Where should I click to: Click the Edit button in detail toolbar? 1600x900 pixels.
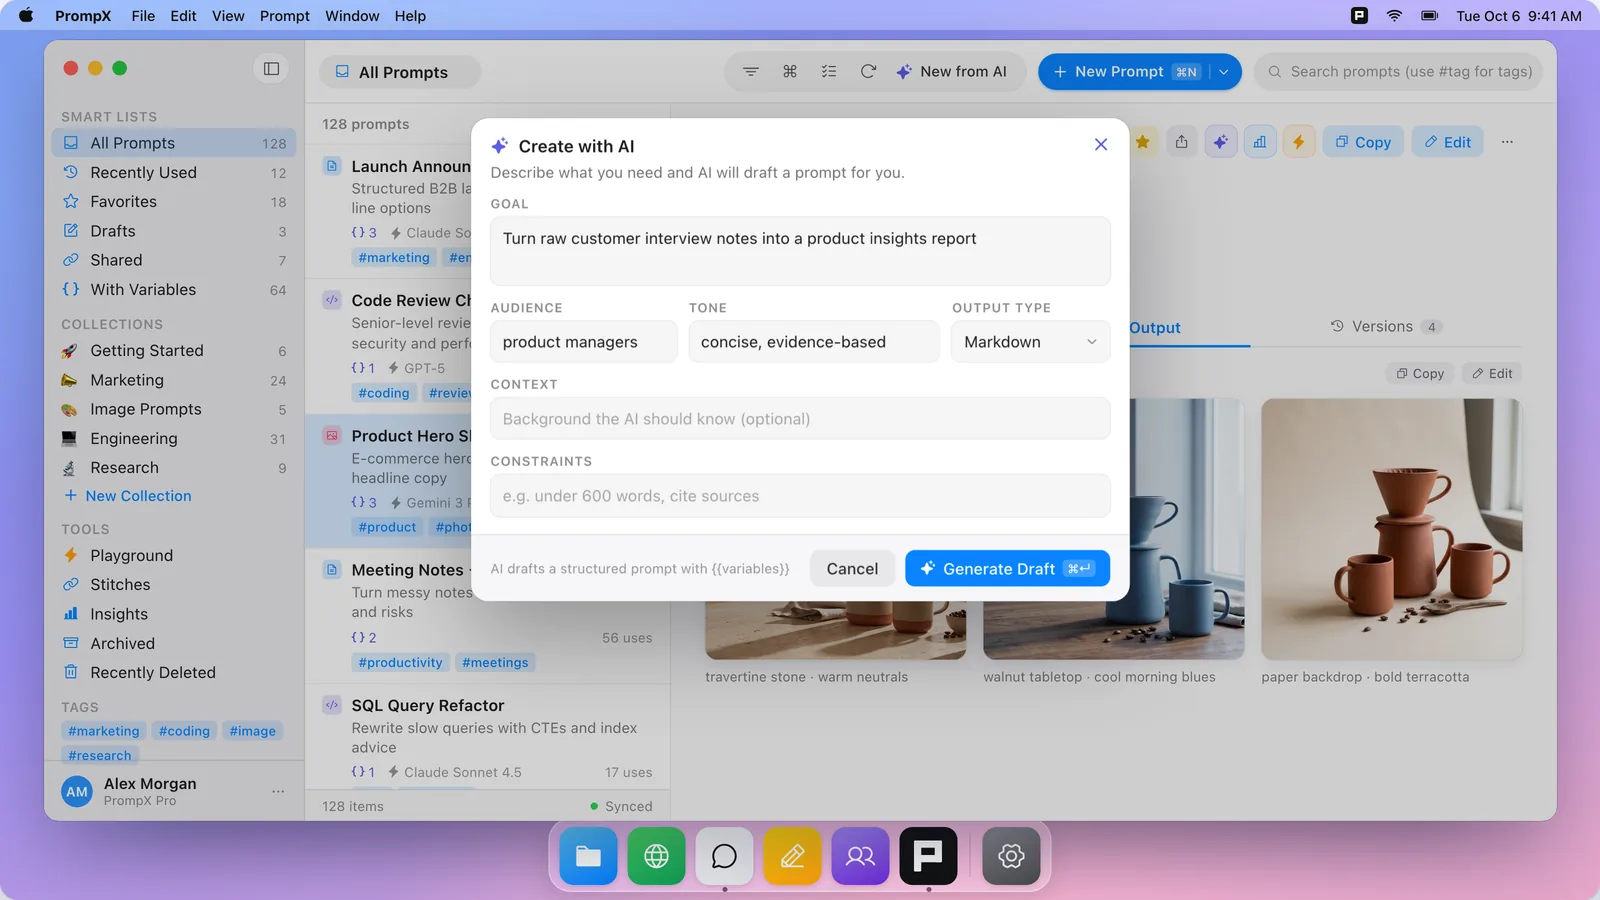click(1448, 142)
